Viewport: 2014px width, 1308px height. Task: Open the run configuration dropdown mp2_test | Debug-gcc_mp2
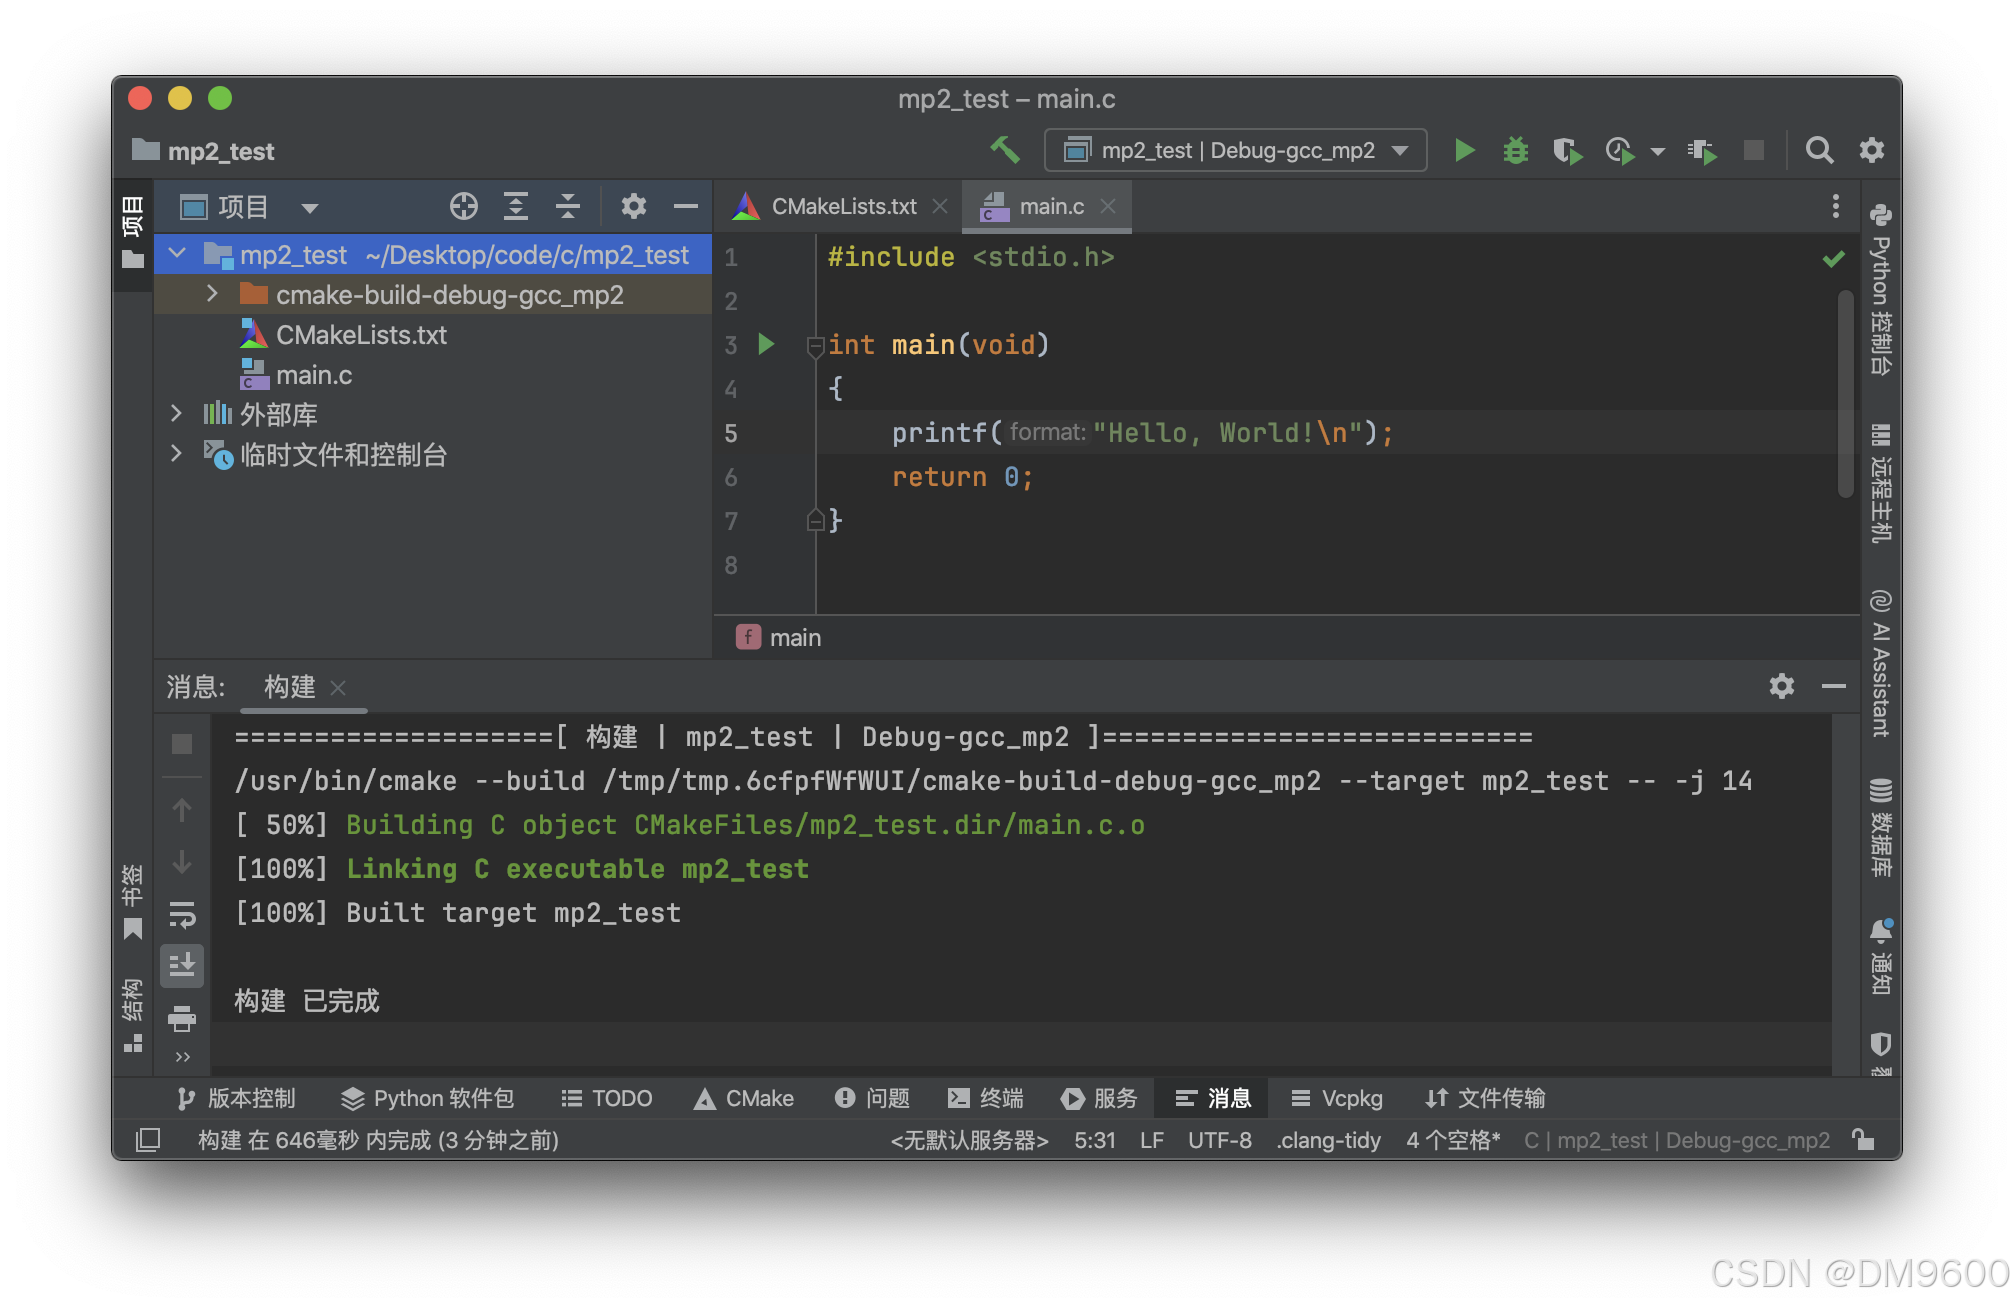coord(1236,150)
